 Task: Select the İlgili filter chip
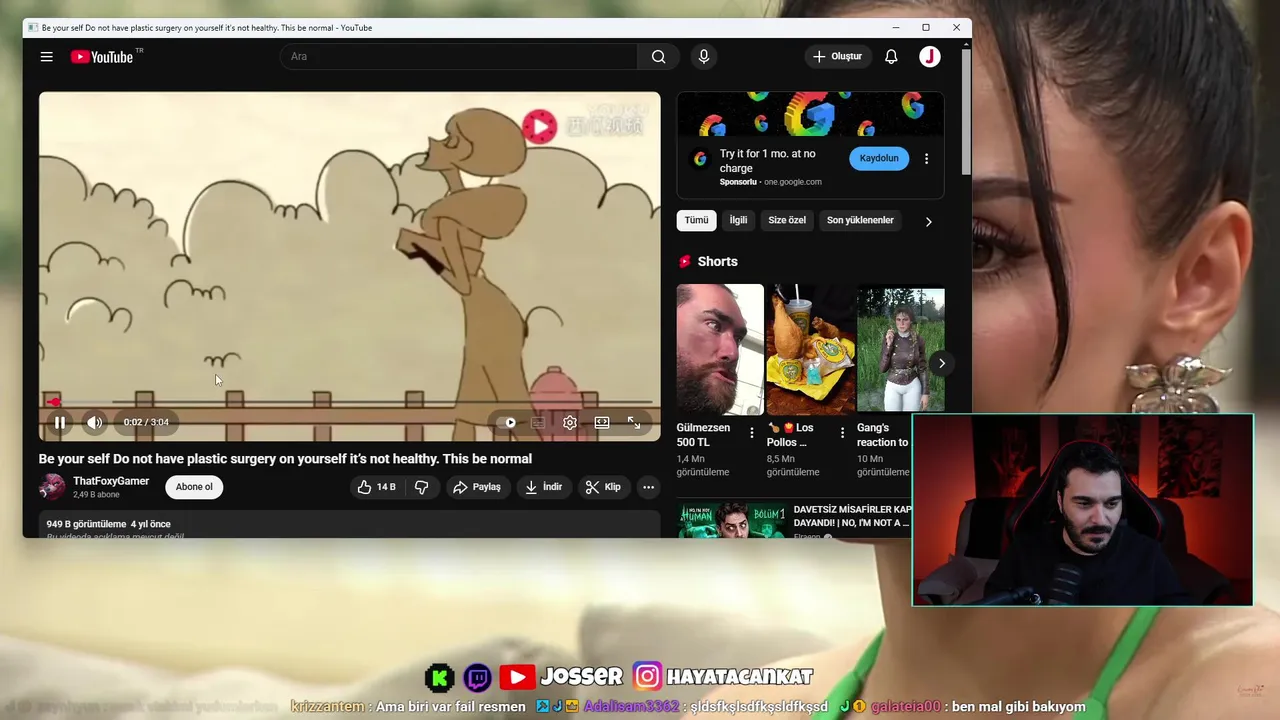click(x=738, y=220)
